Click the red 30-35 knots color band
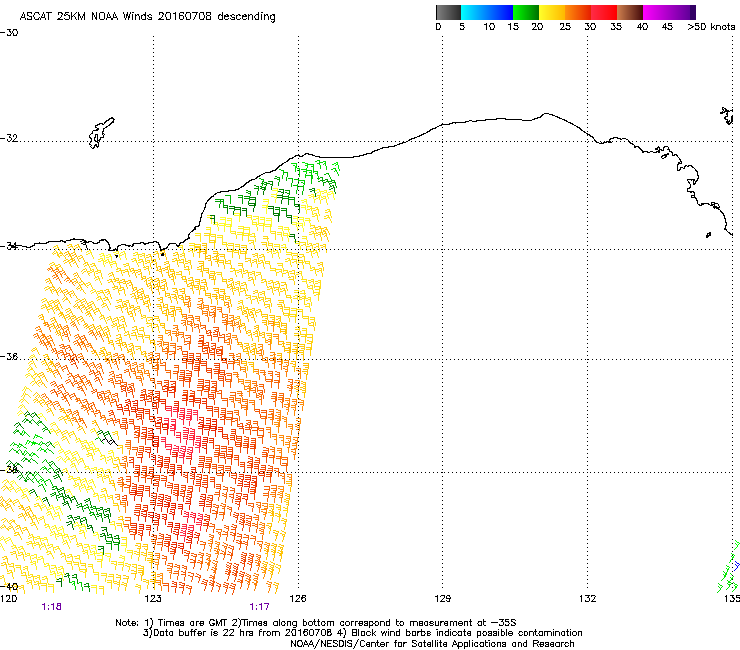 604,12
